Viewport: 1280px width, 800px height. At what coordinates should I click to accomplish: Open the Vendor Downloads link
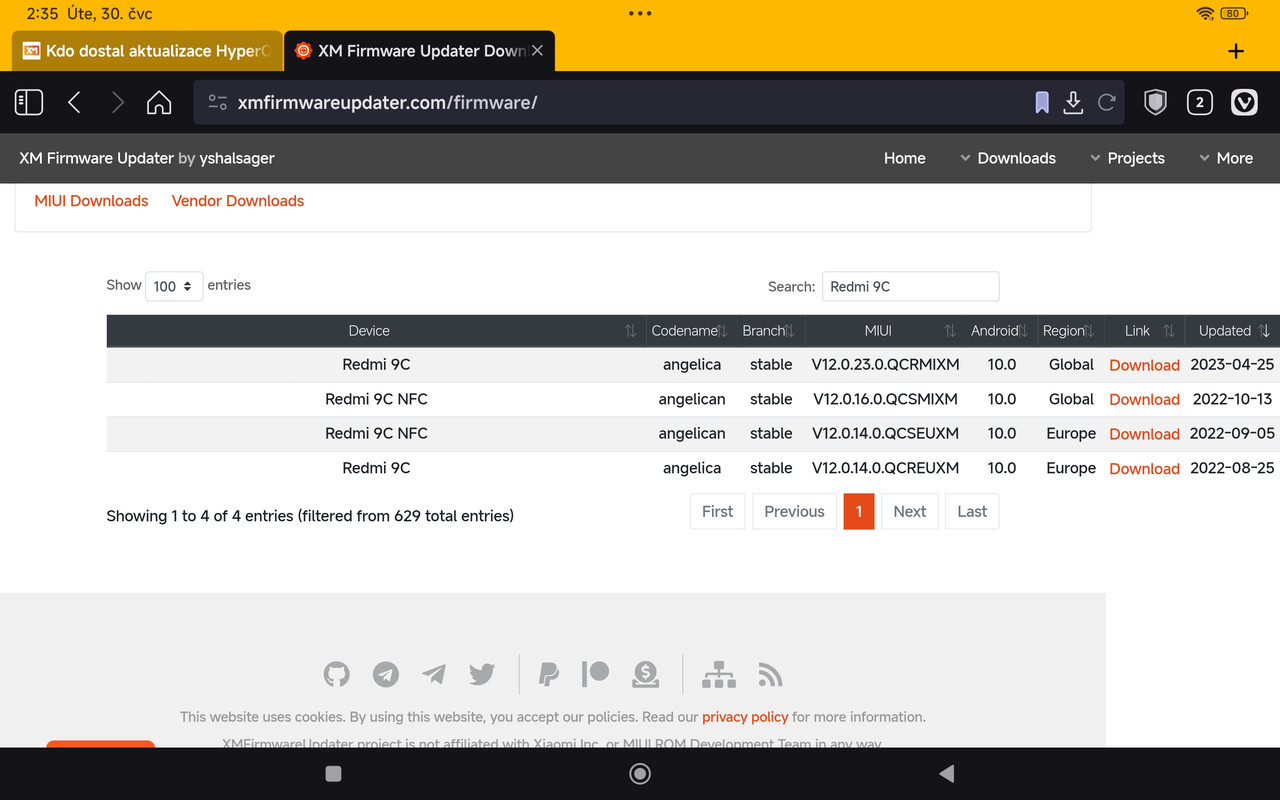tap(238, 201)
